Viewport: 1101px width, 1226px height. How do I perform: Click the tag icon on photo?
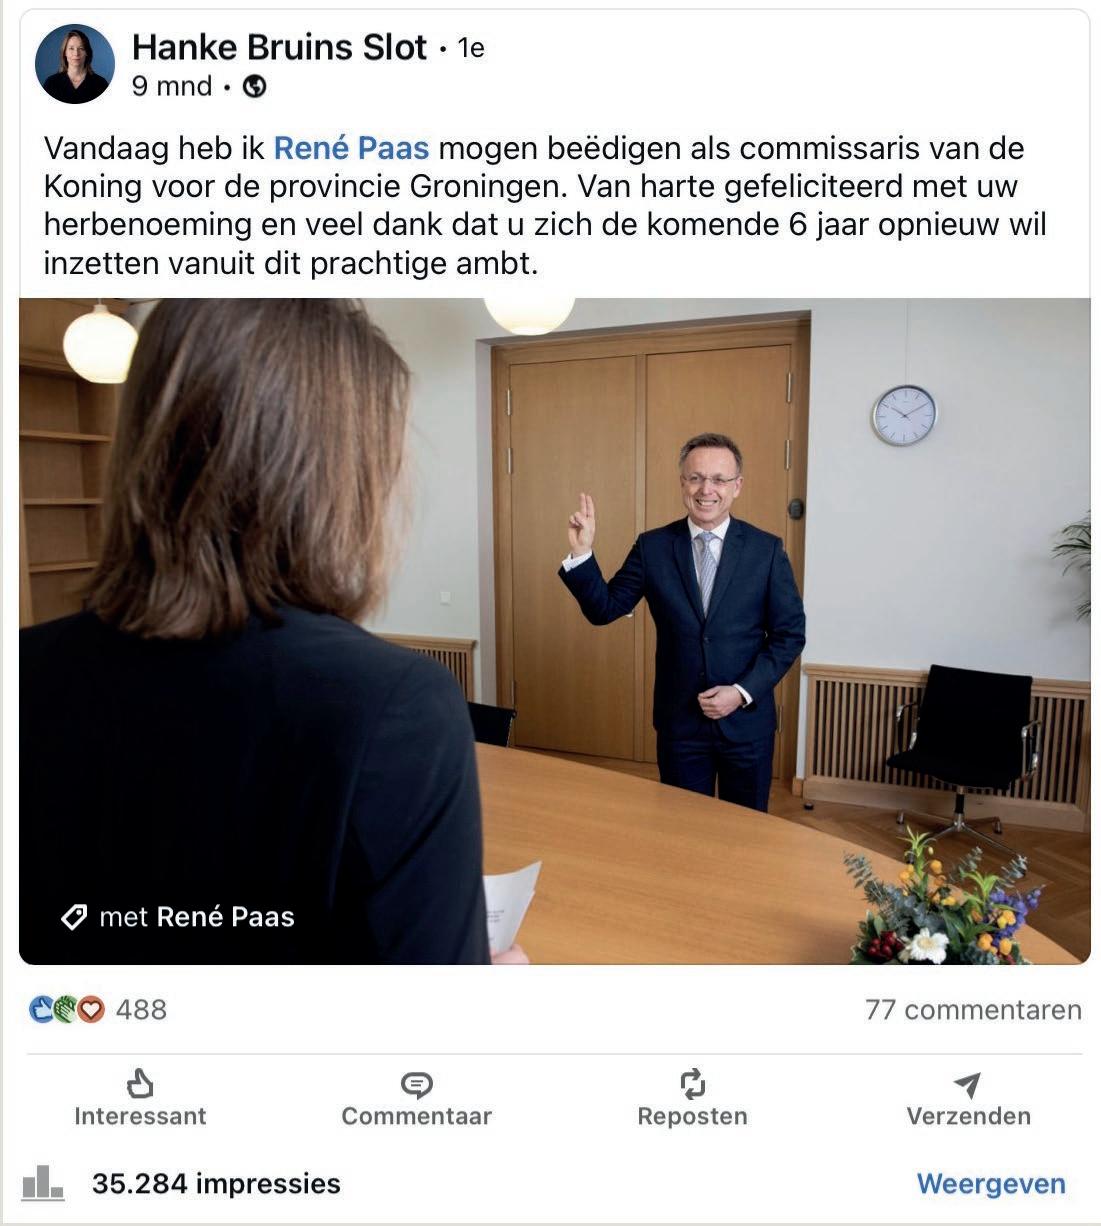[x=74, y=917]
